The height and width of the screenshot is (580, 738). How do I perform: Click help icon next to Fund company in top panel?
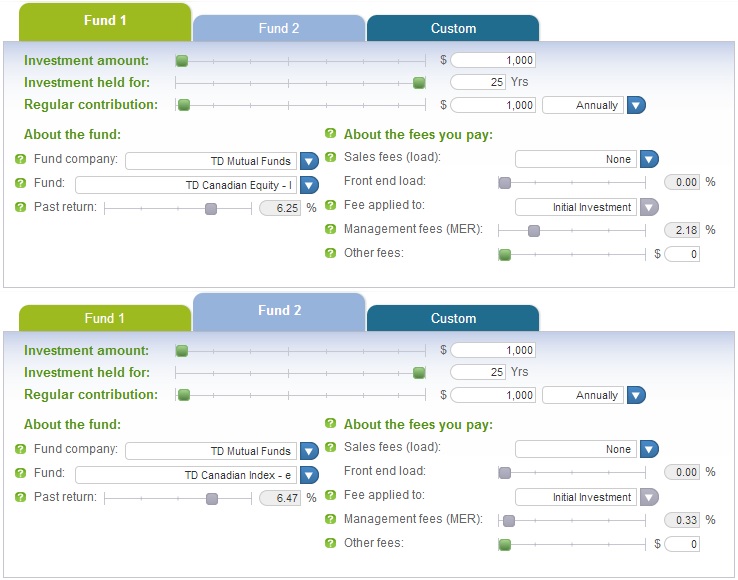click(20, 159)
